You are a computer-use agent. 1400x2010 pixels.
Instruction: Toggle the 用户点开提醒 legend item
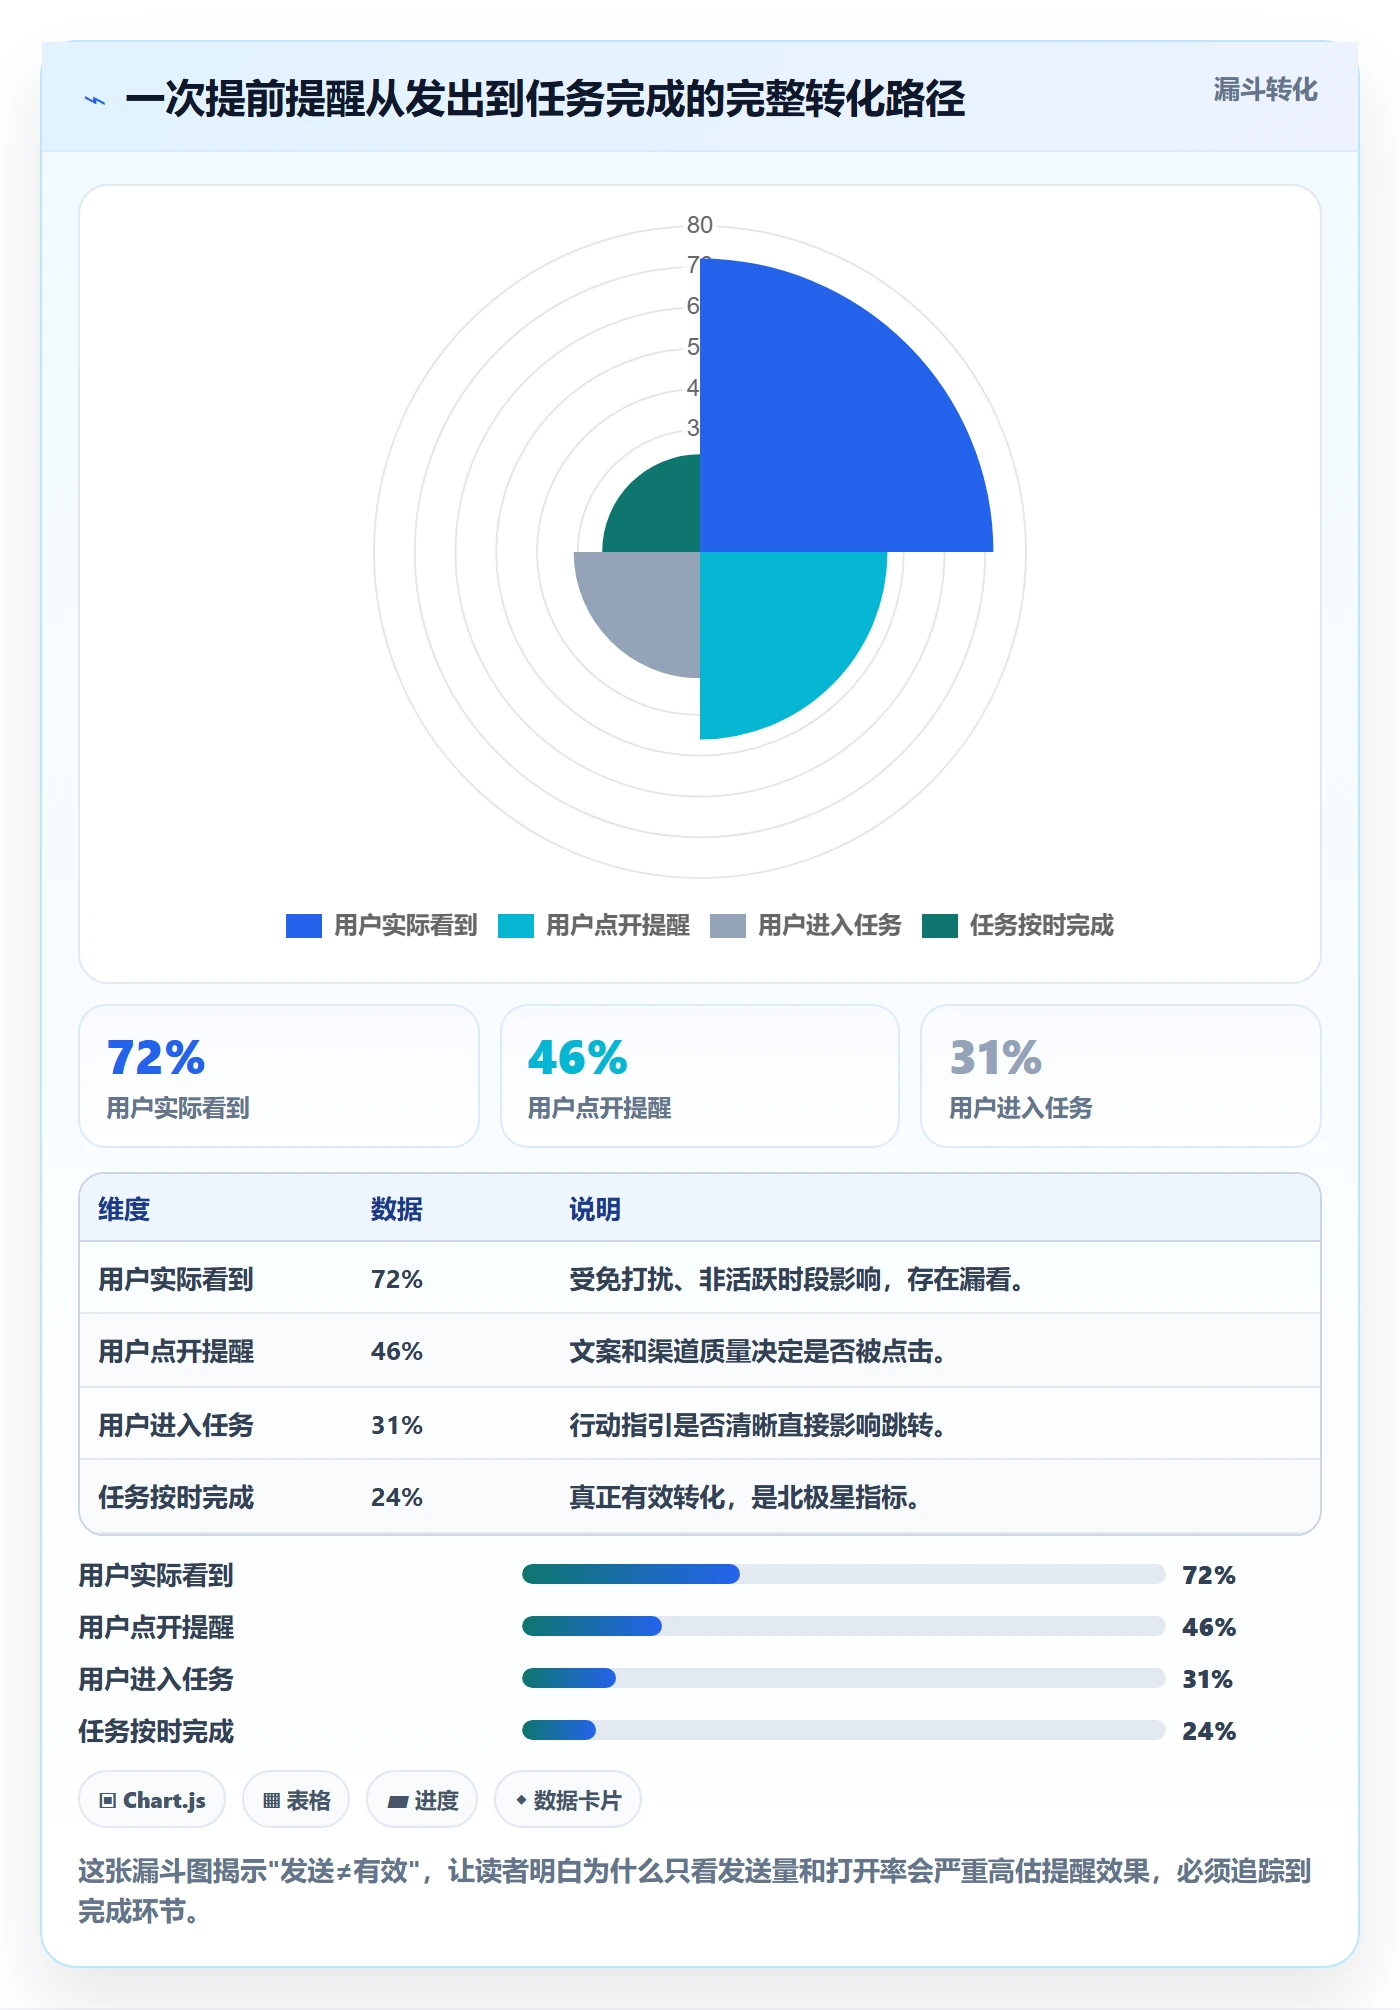(x=594, y=925)
